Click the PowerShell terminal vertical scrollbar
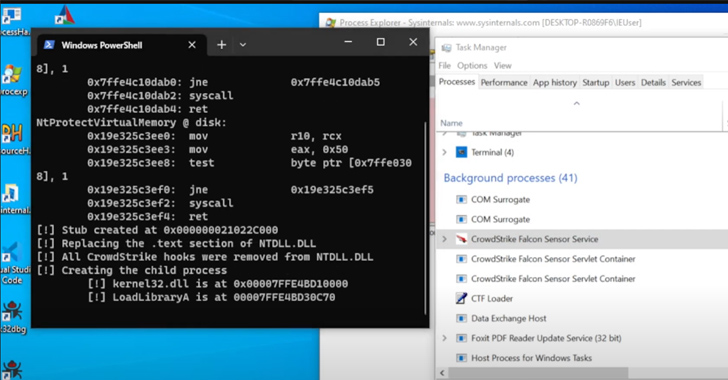This screenshot has height=380, width=728. coord(425,218)
